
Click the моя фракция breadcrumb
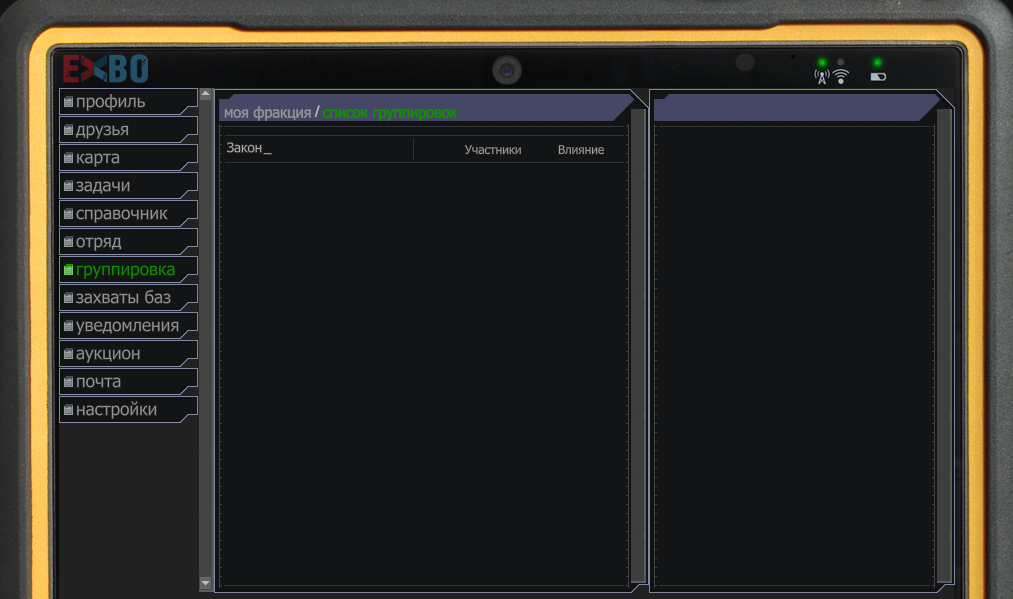point(267,112)
